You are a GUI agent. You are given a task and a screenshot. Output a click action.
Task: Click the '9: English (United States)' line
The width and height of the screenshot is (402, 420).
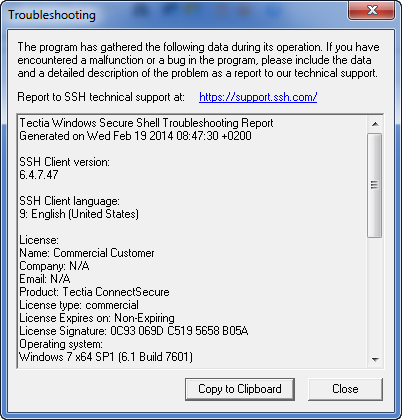pyautogui.click(x=79, y=214)
